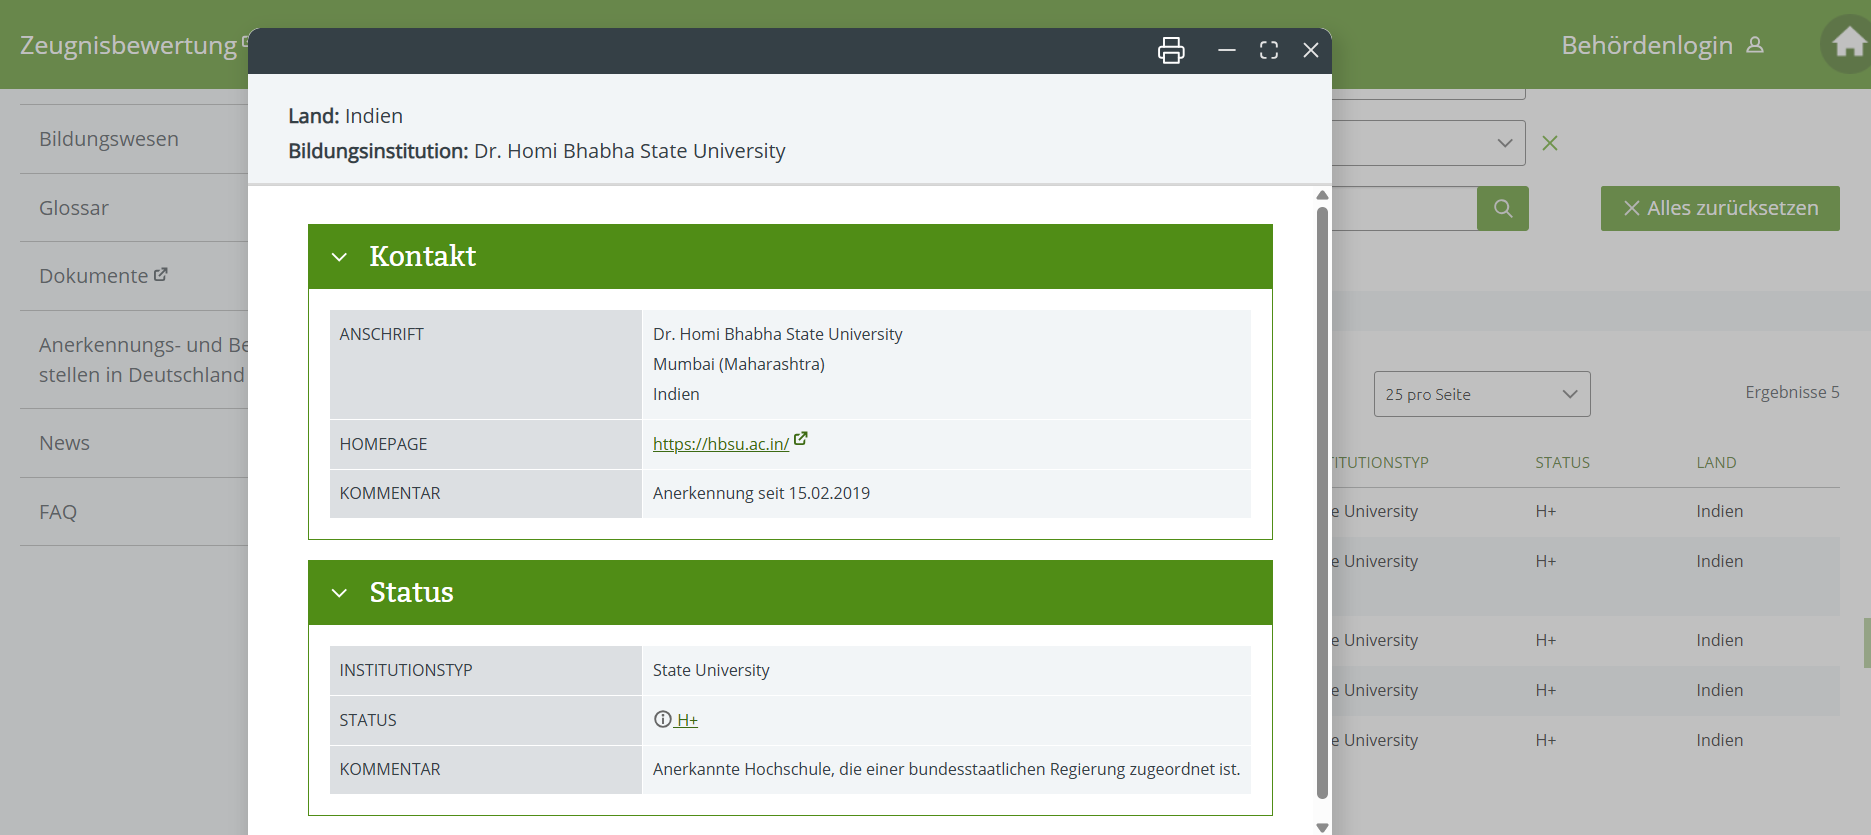Click Alles zurücksetzen button
1871x835 pixels.
click(1720, 208)
